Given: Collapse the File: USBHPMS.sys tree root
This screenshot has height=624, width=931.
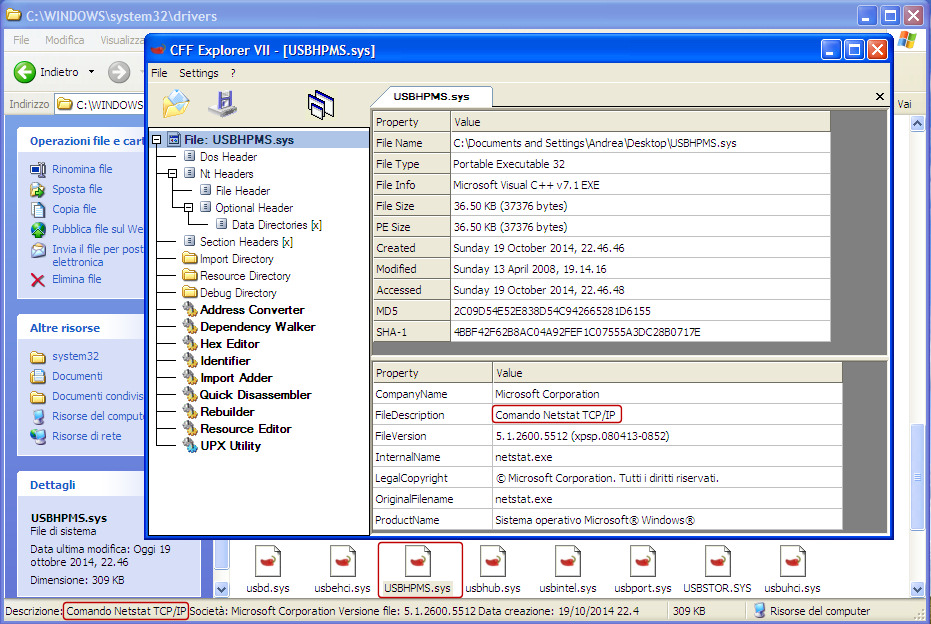Looking at the screenshot, I should tap(157, 140).
